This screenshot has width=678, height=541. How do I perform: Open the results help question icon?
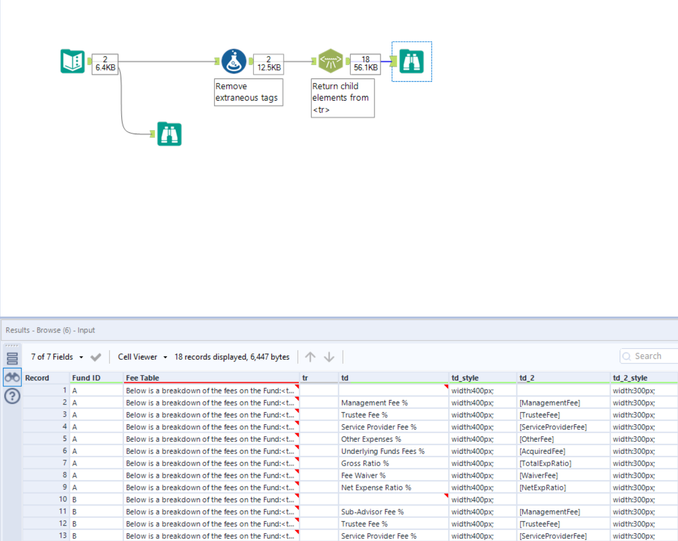point(12,396)
